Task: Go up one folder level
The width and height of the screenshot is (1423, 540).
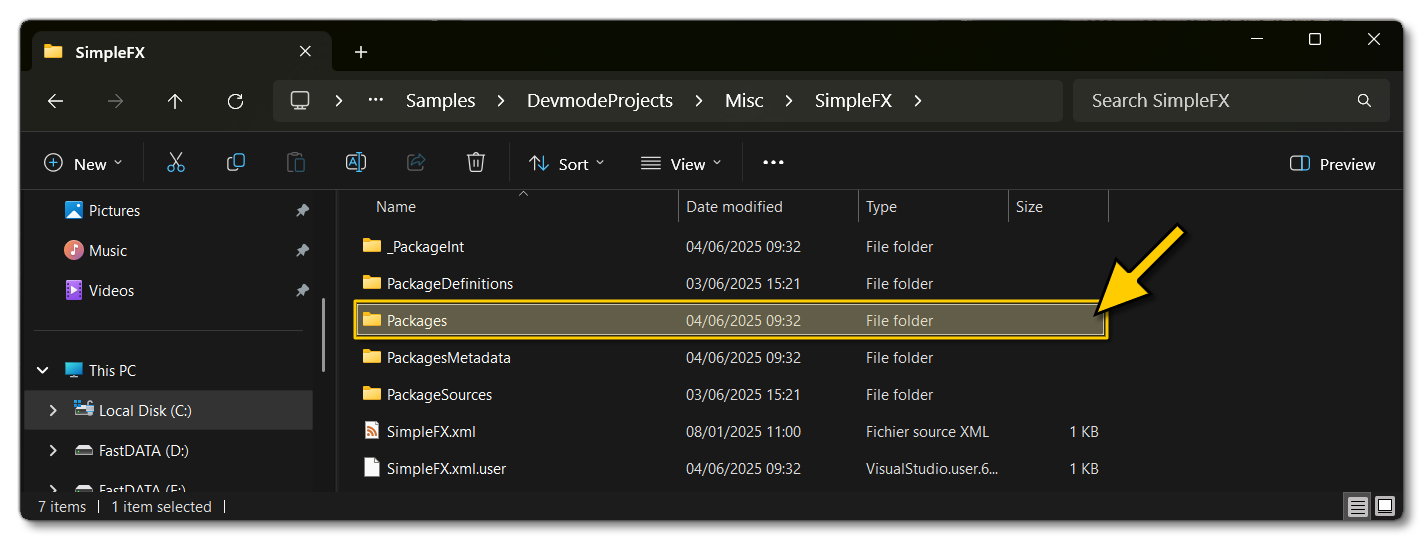Action: (175, 101)
